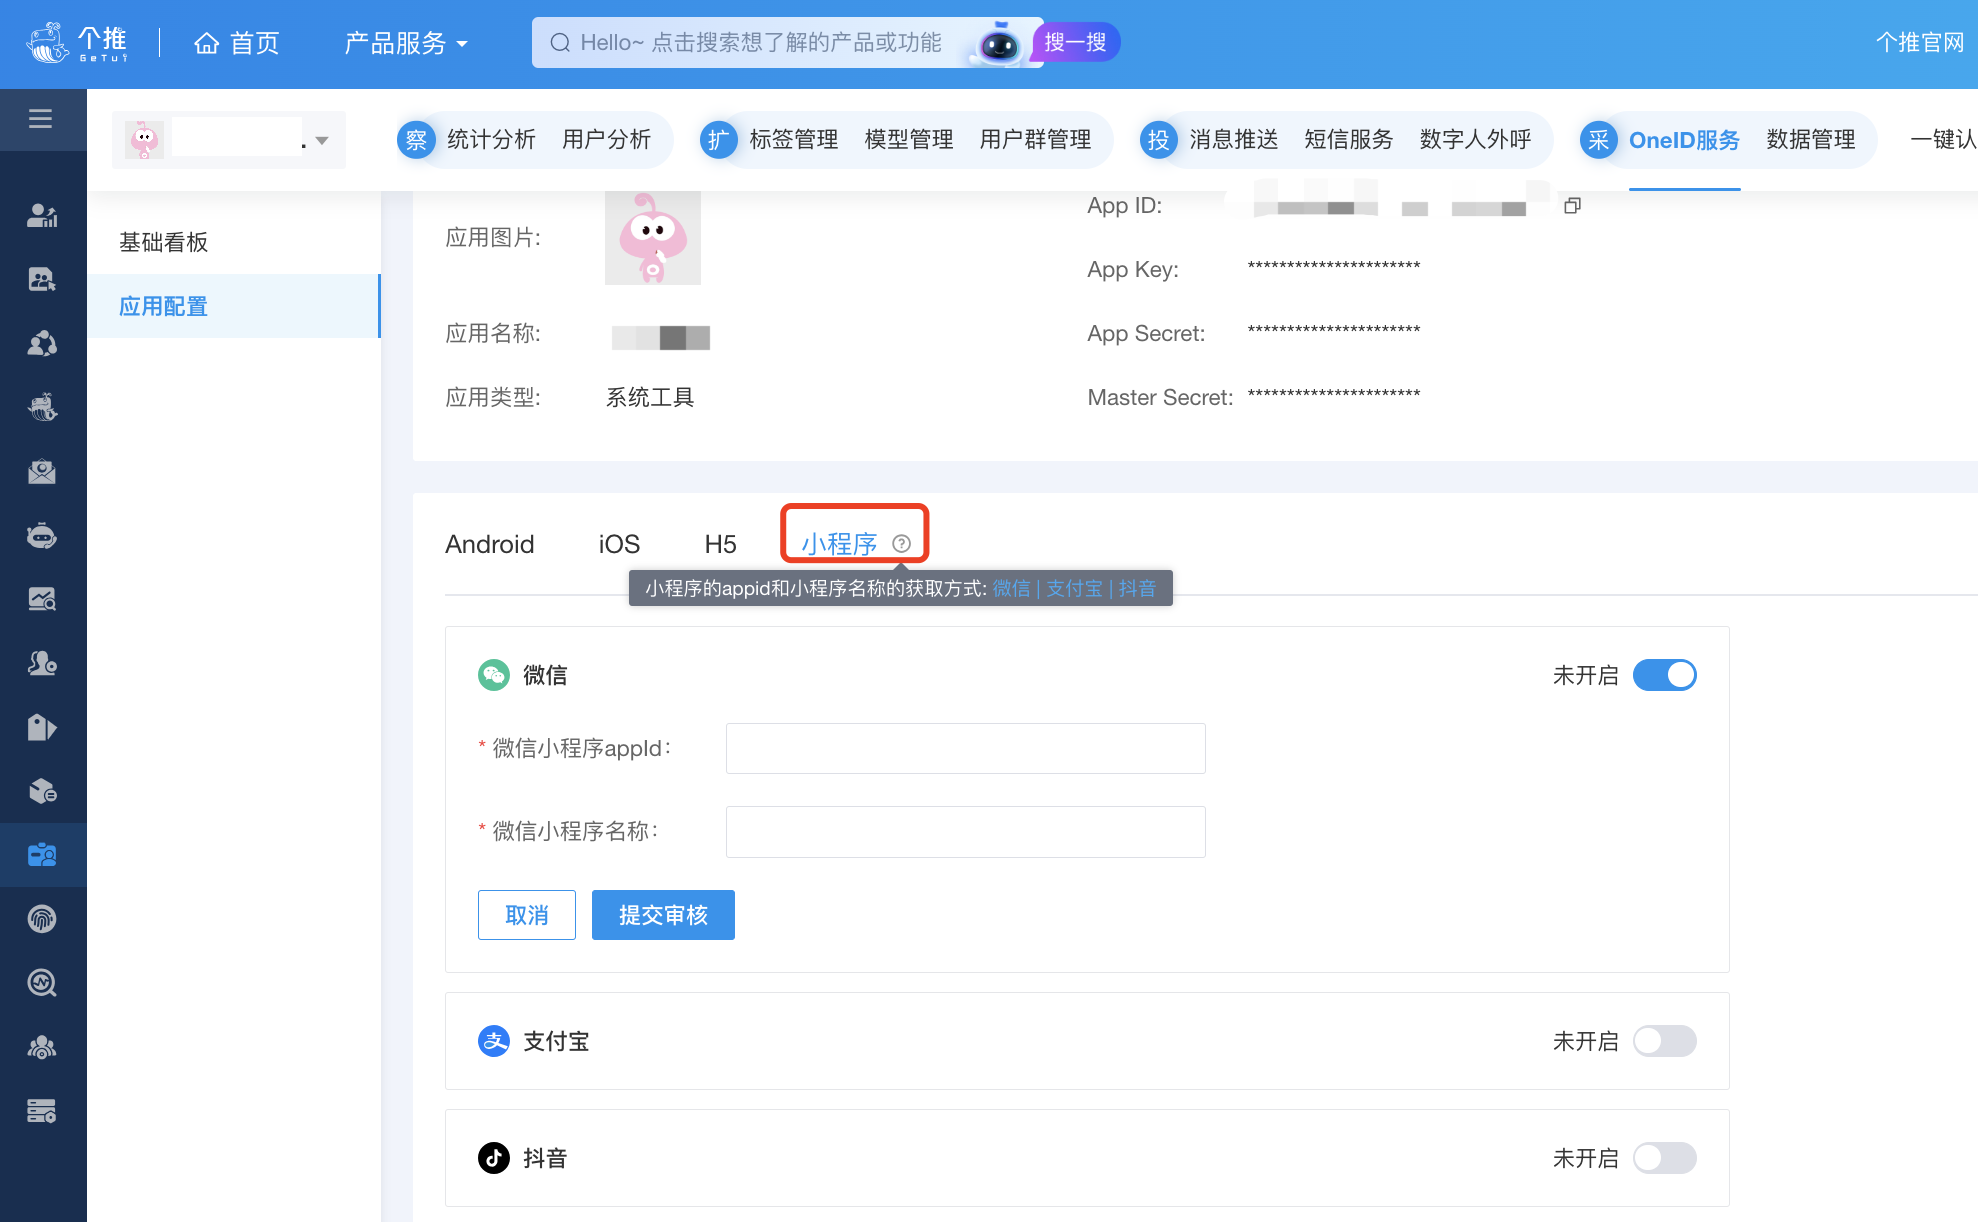Open the hamburger menu in sidebar

point(40,120)
